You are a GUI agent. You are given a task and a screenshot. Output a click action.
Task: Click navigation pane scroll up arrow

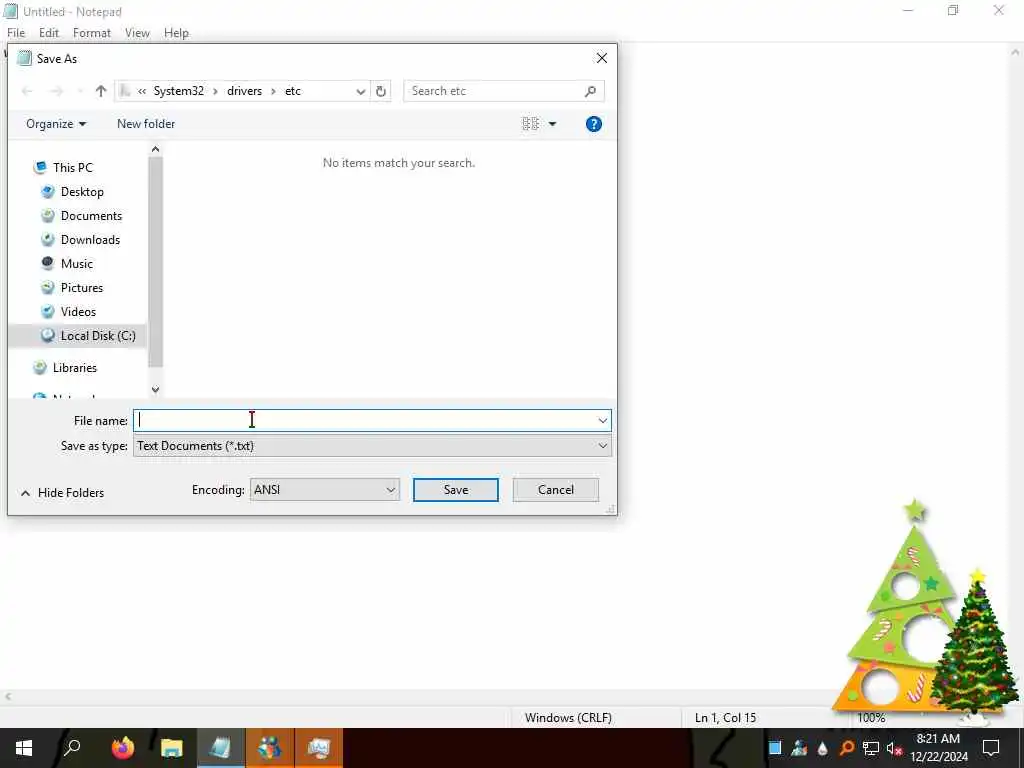[x=155, y=150]
